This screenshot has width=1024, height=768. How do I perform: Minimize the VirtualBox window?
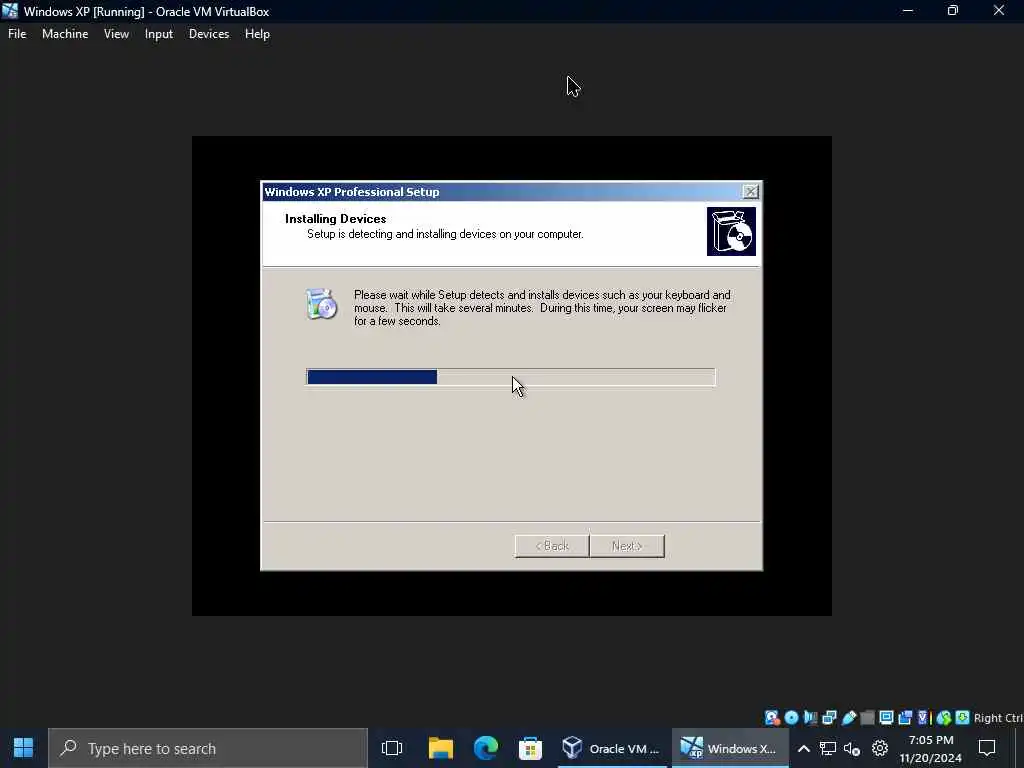click(x=908, y=10)
